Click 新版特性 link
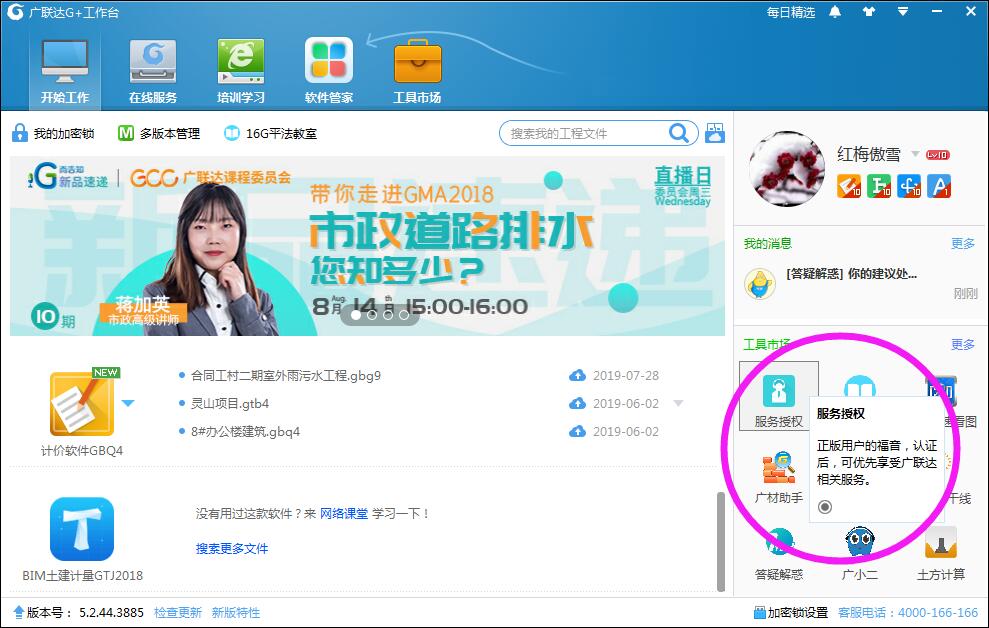This screenshot has width=989, height=628. pos(235,613)
